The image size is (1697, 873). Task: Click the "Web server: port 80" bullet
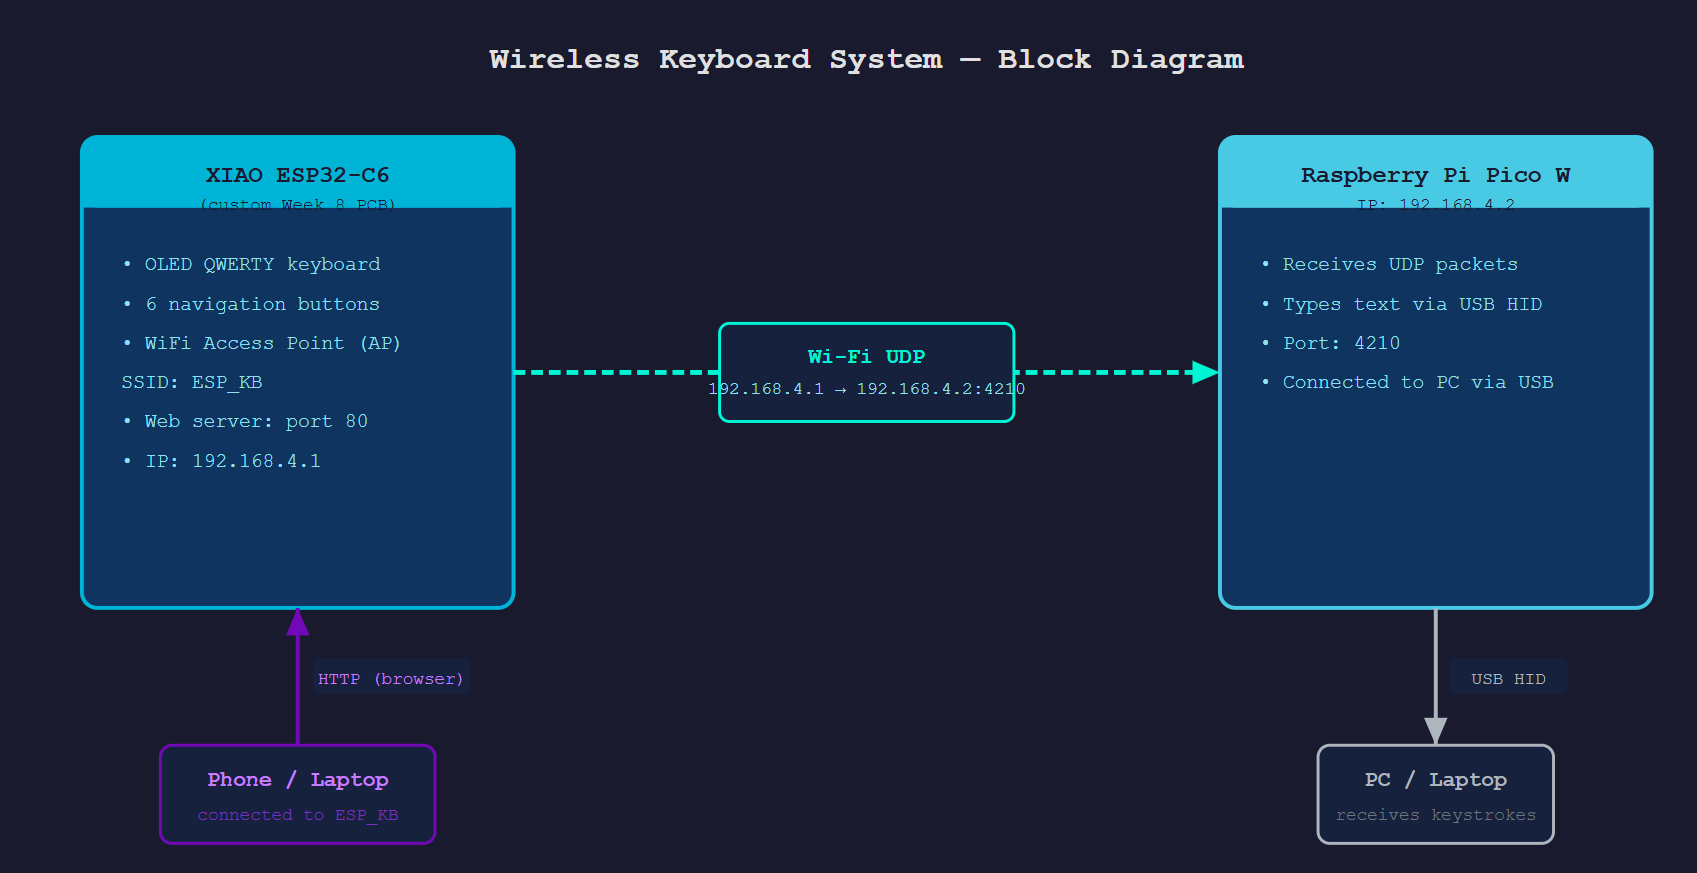tap(245, 422)
